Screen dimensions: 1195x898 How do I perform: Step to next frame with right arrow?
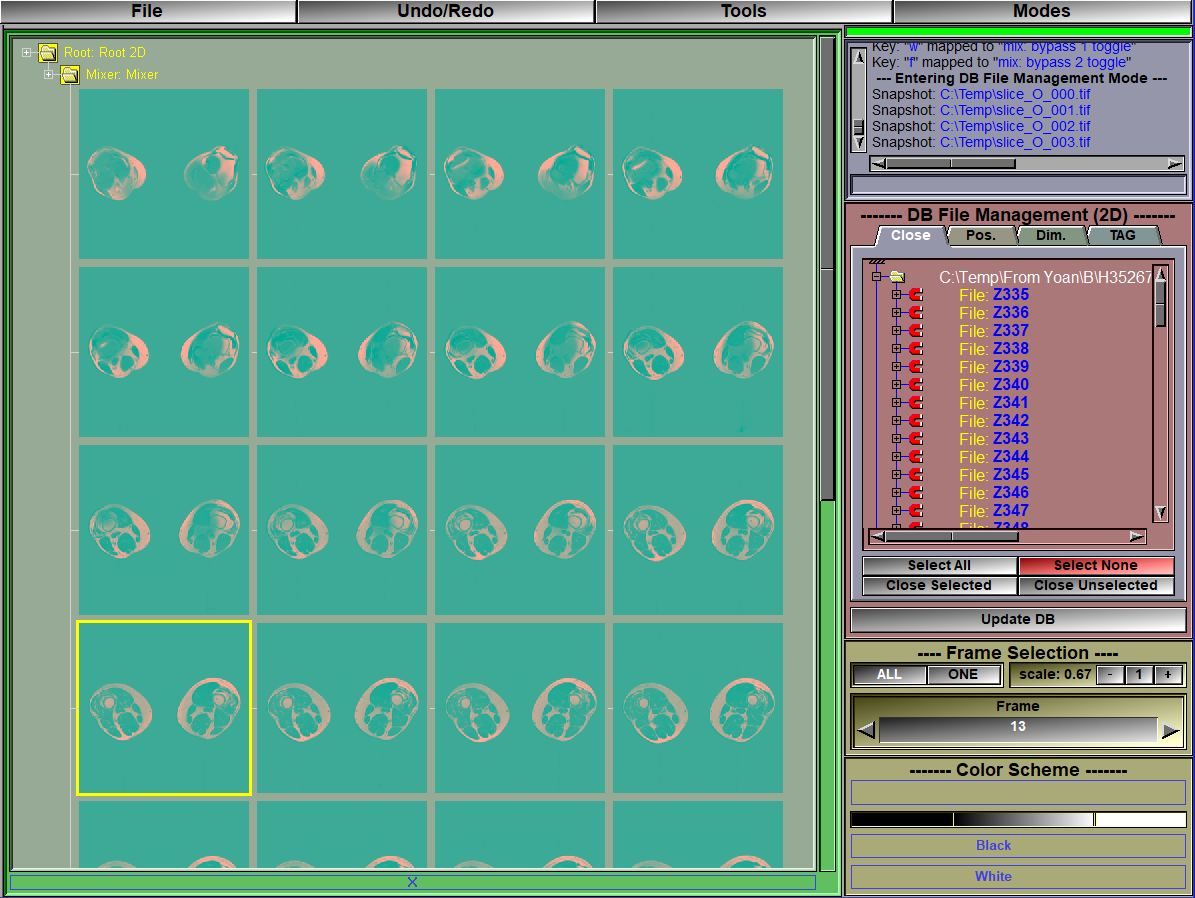point(1171,730)
